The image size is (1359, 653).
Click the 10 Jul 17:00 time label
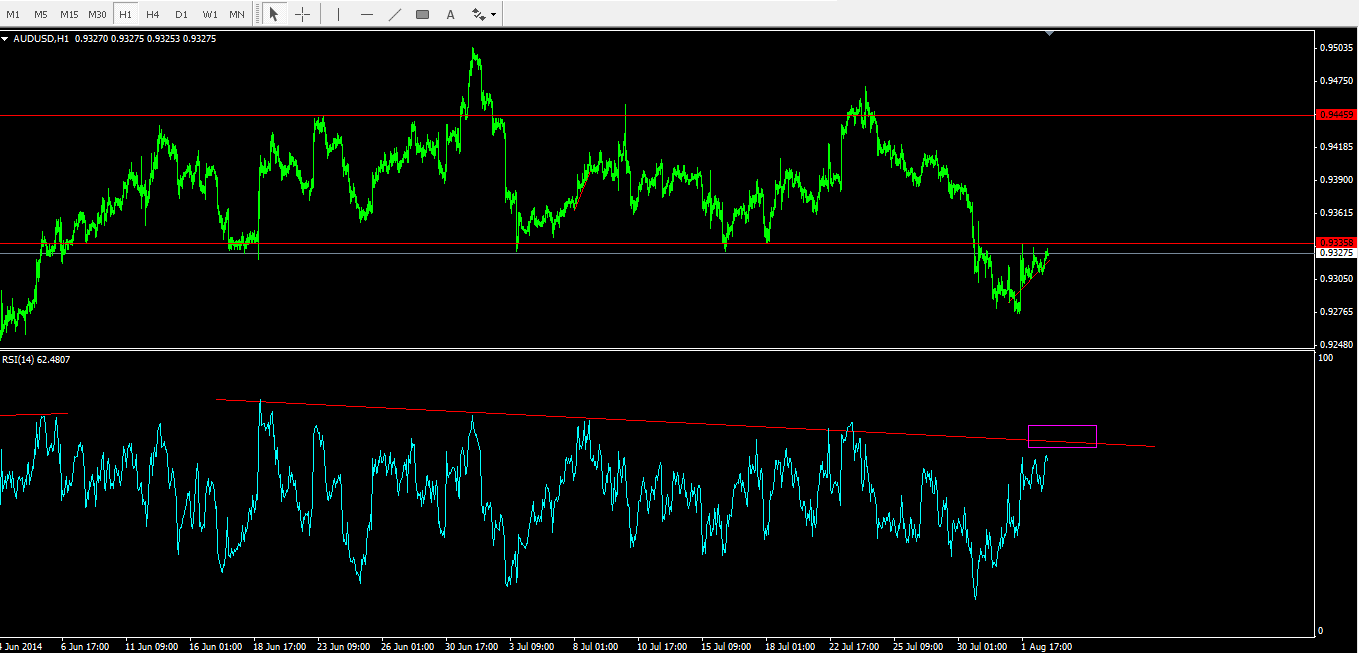(663, 646)
